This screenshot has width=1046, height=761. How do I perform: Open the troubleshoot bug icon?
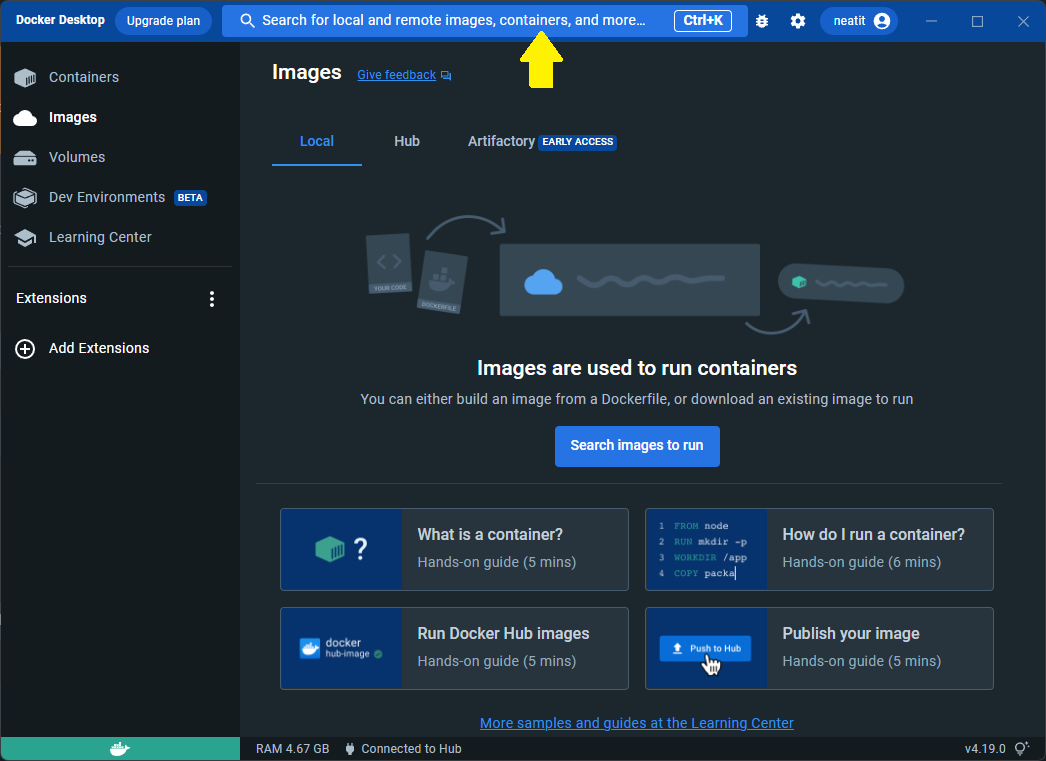tap(762, 21)
